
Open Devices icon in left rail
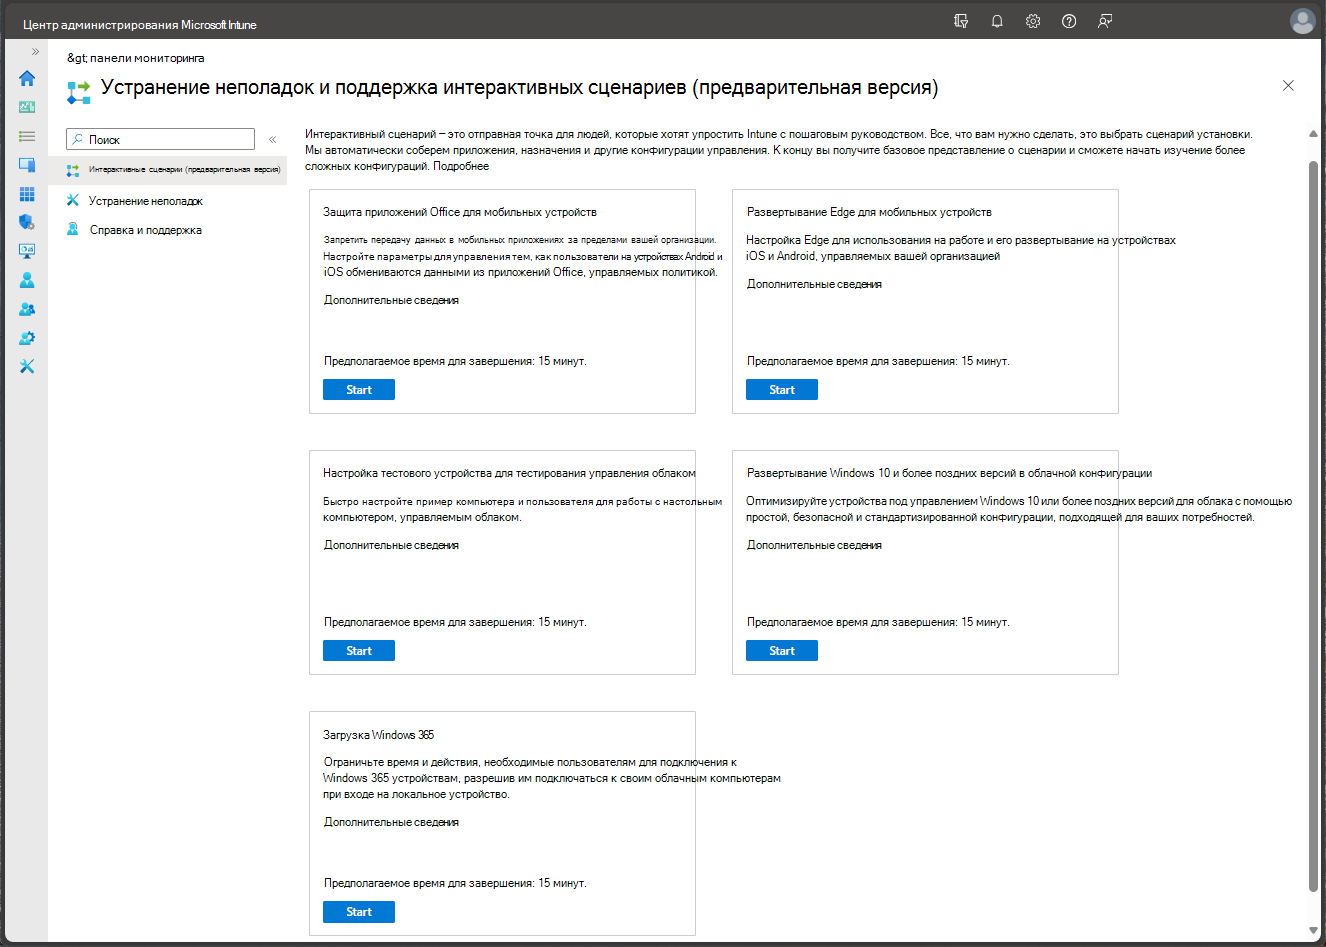pos(27,165)
